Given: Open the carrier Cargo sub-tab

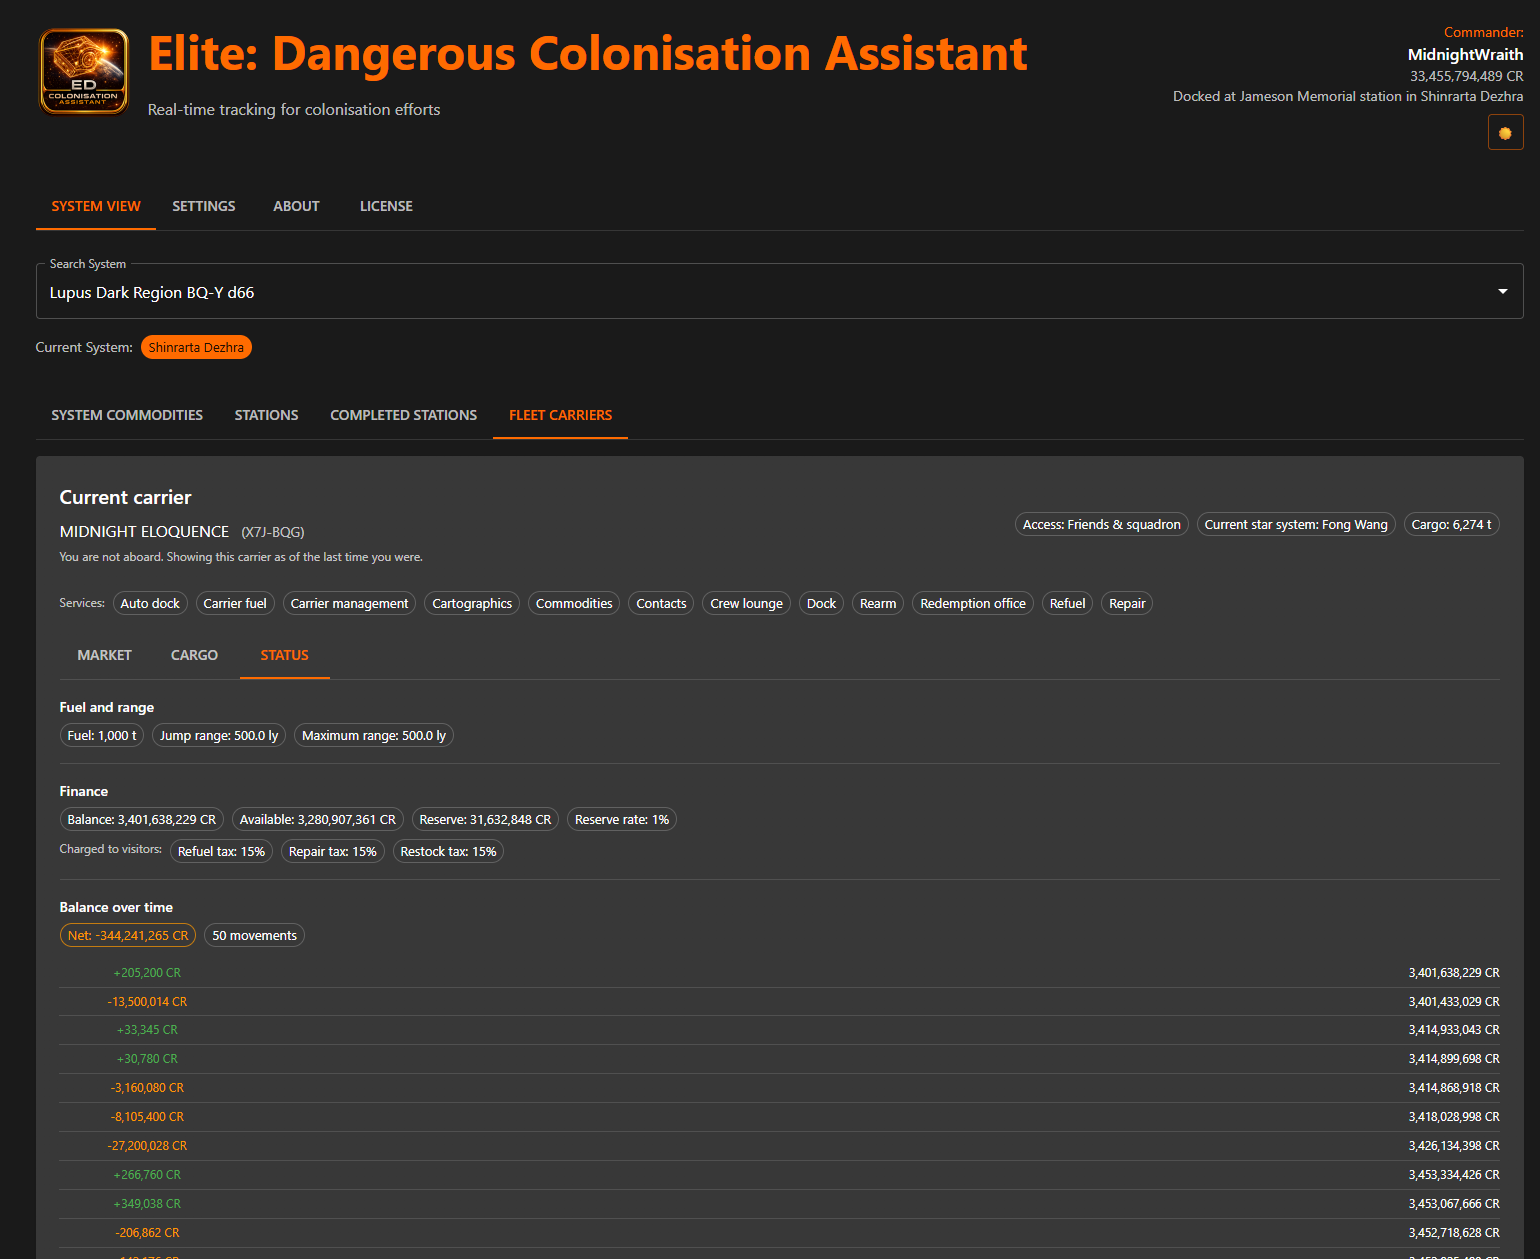Looking at the screenshot, I should [194, 655].
